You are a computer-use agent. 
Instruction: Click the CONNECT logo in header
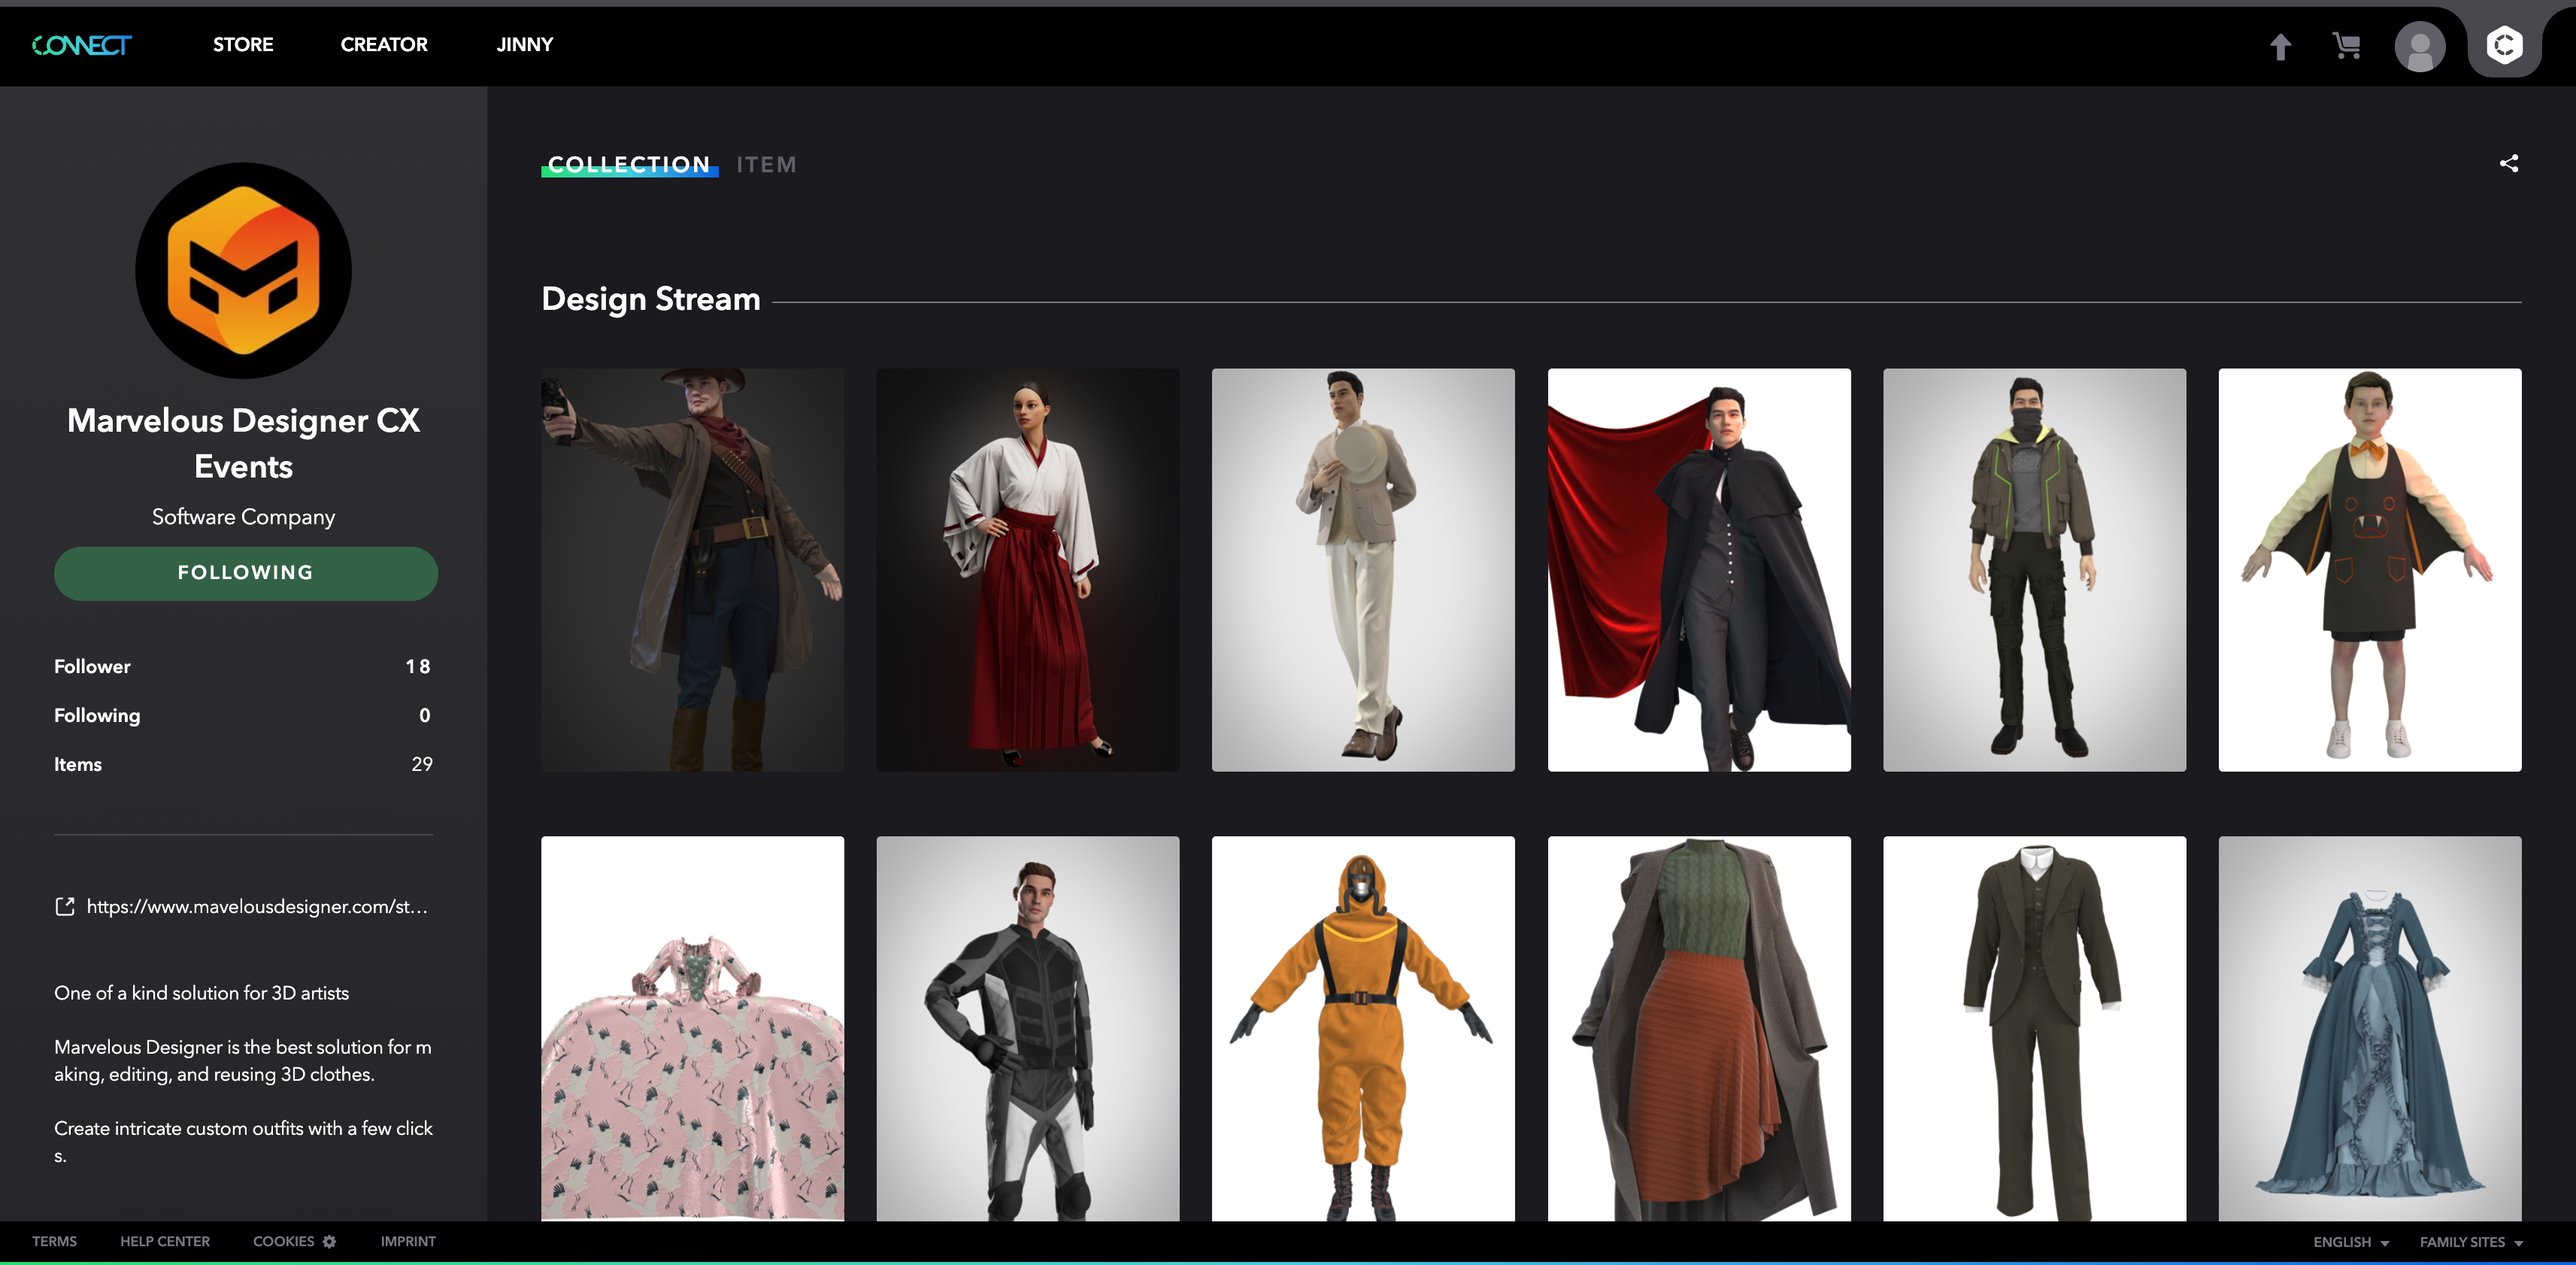click(81, 45)
